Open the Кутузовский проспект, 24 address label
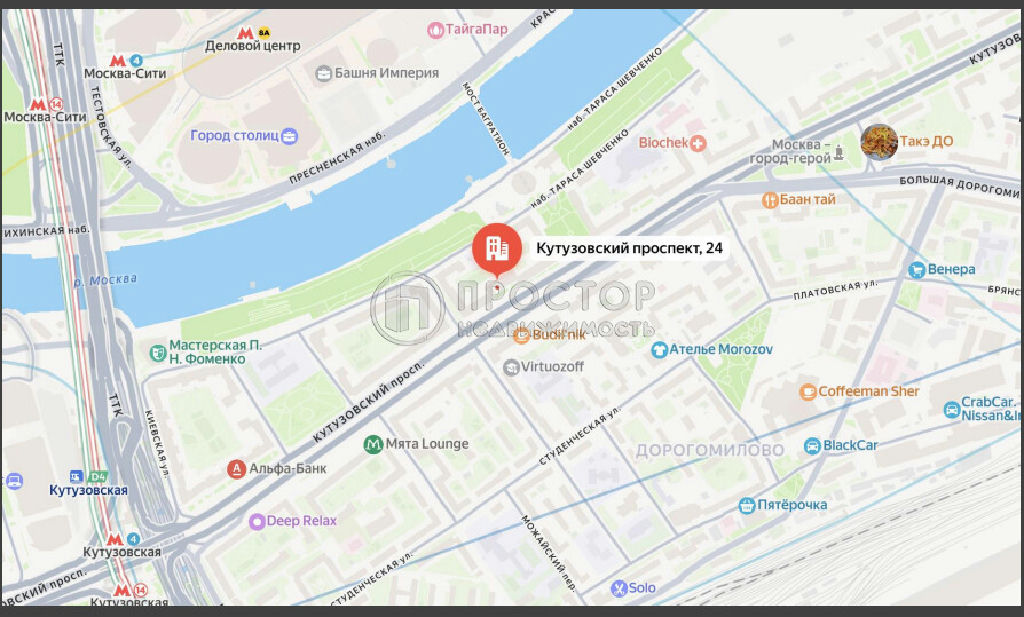The height and width of the screenshot is (617, 1024). click(629, 248)
